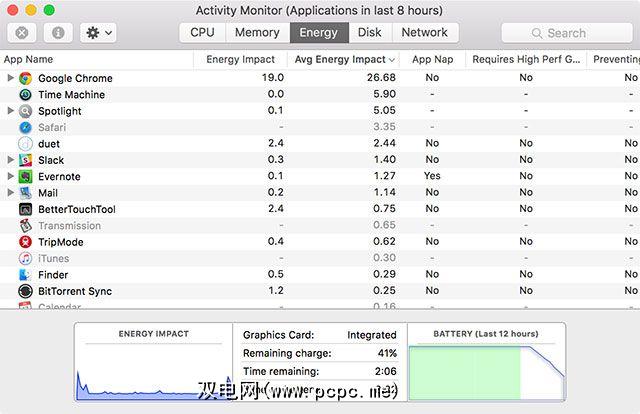640x414 pixels.
Task: Select the TripMode row name
Action: point(61,242)
